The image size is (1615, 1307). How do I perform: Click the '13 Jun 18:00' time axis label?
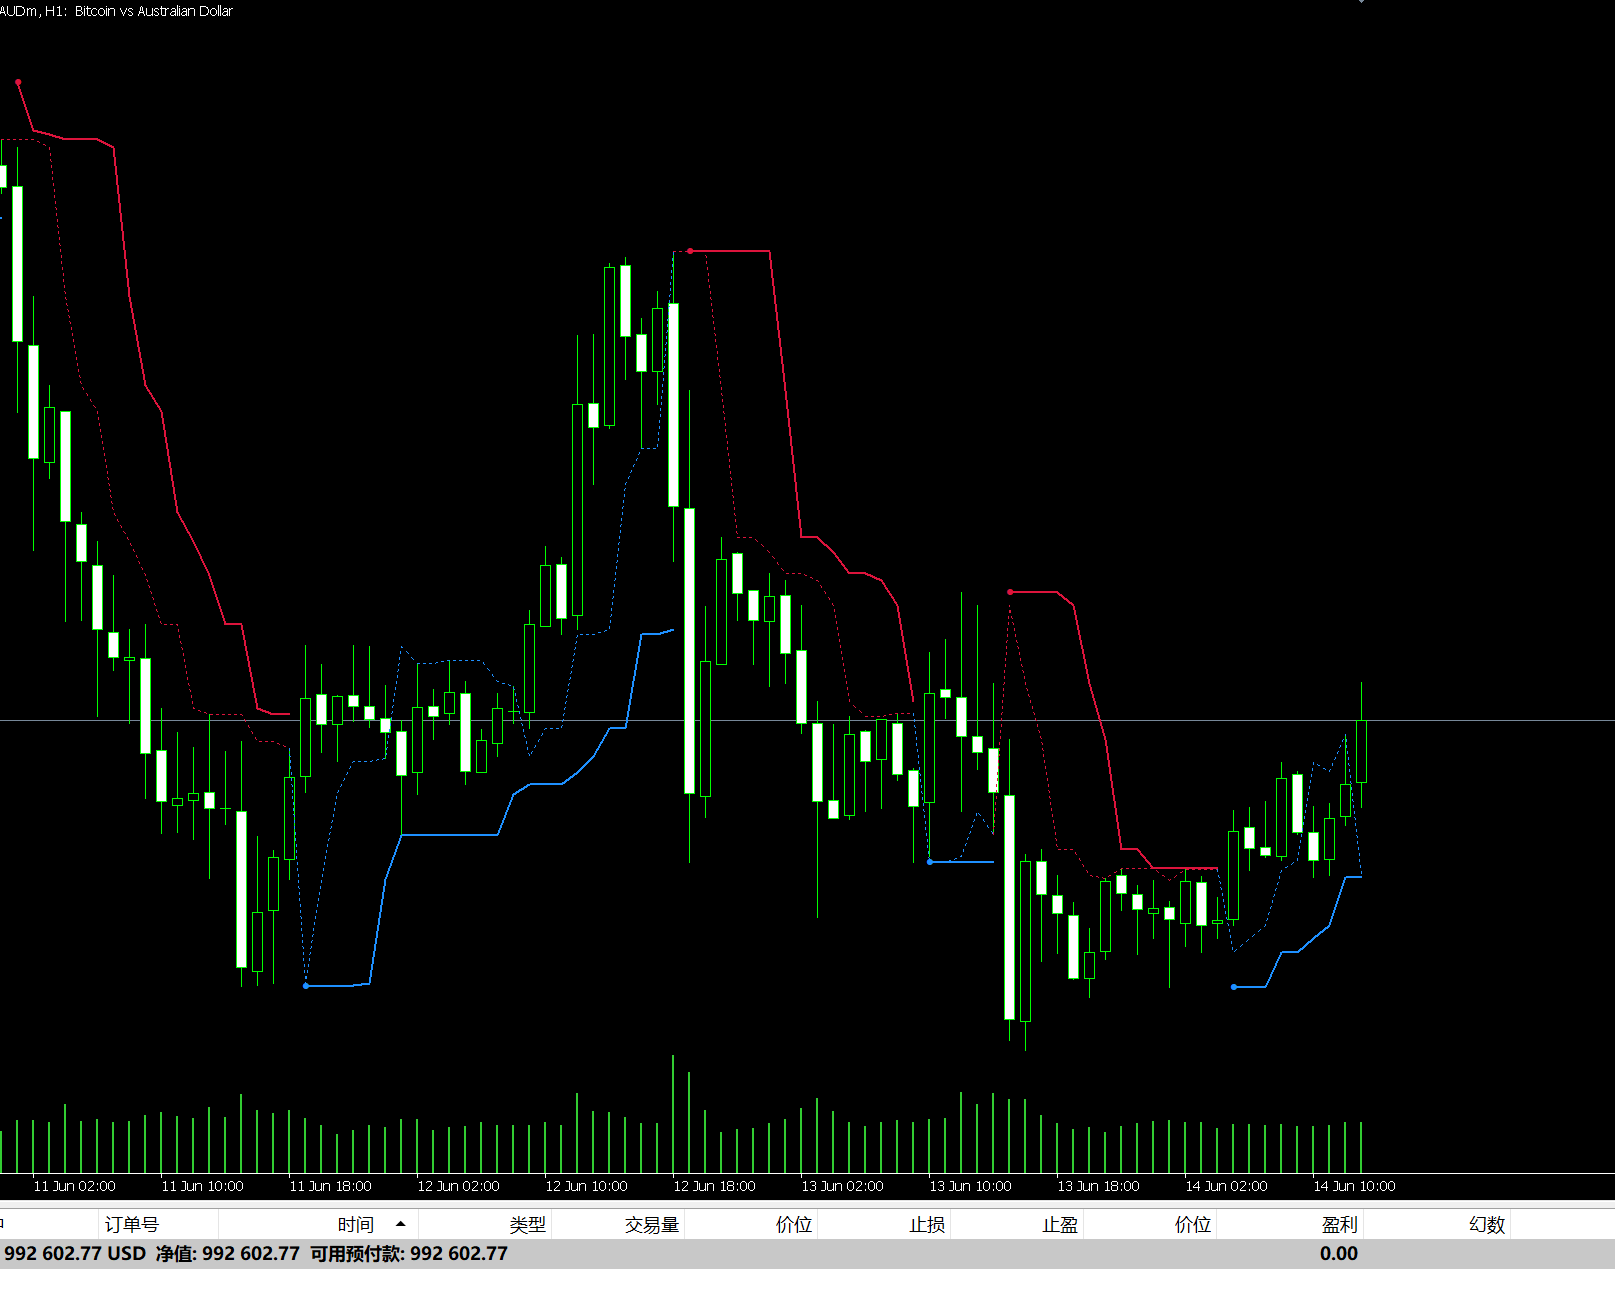(x=1099, y=1186)
